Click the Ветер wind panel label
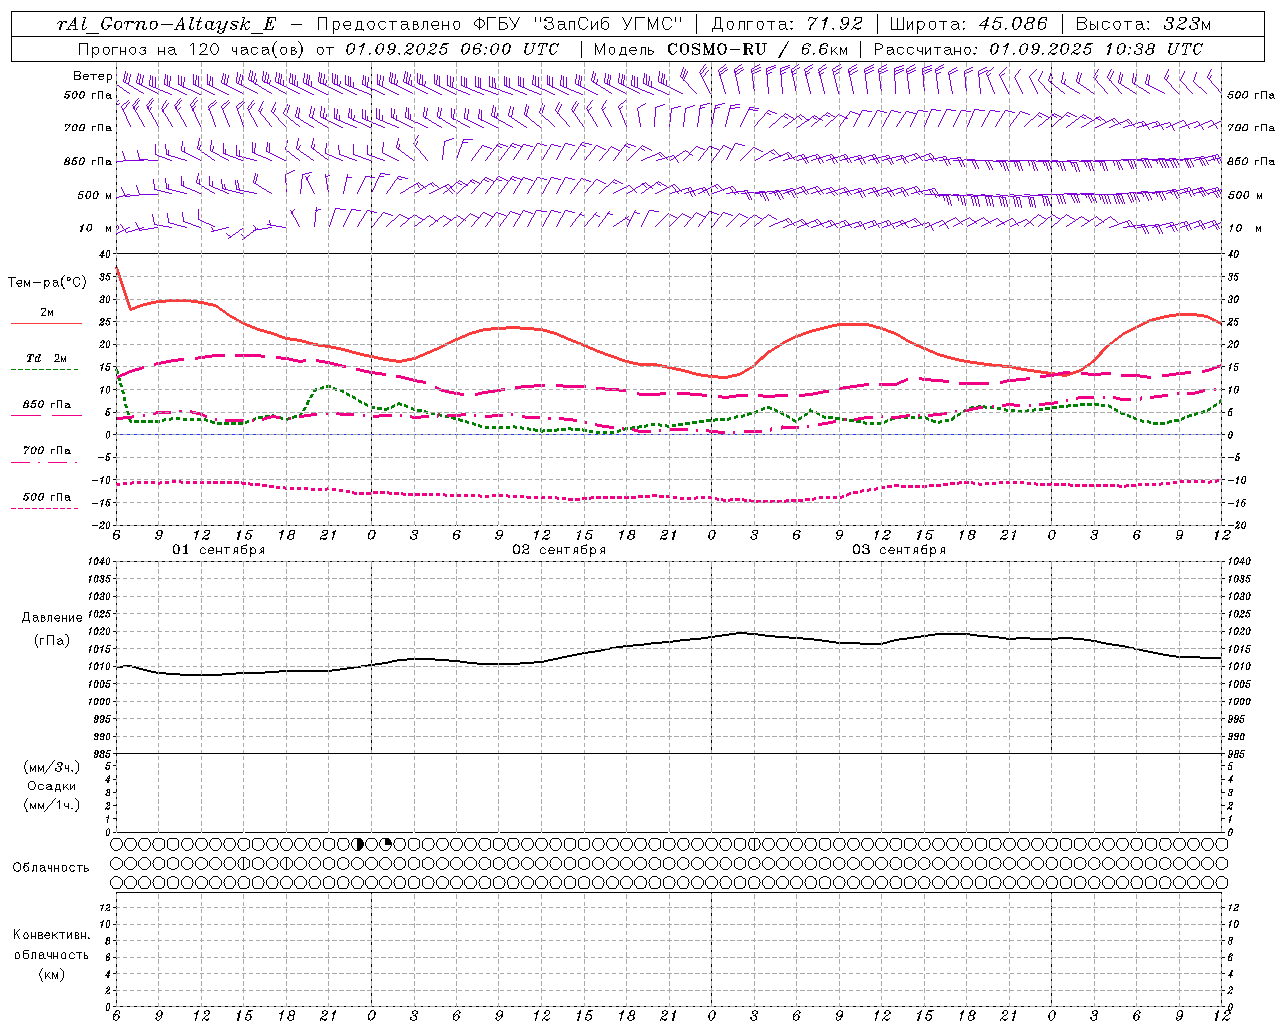This screenshot has width=1280, height=1024. (92, 76)
